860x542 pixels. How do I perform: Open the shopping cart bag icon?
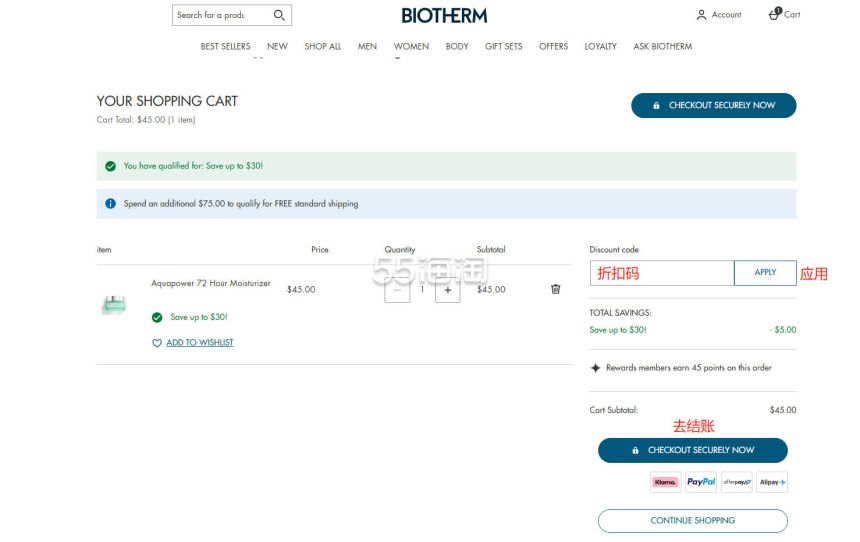(x=774, y=14)
